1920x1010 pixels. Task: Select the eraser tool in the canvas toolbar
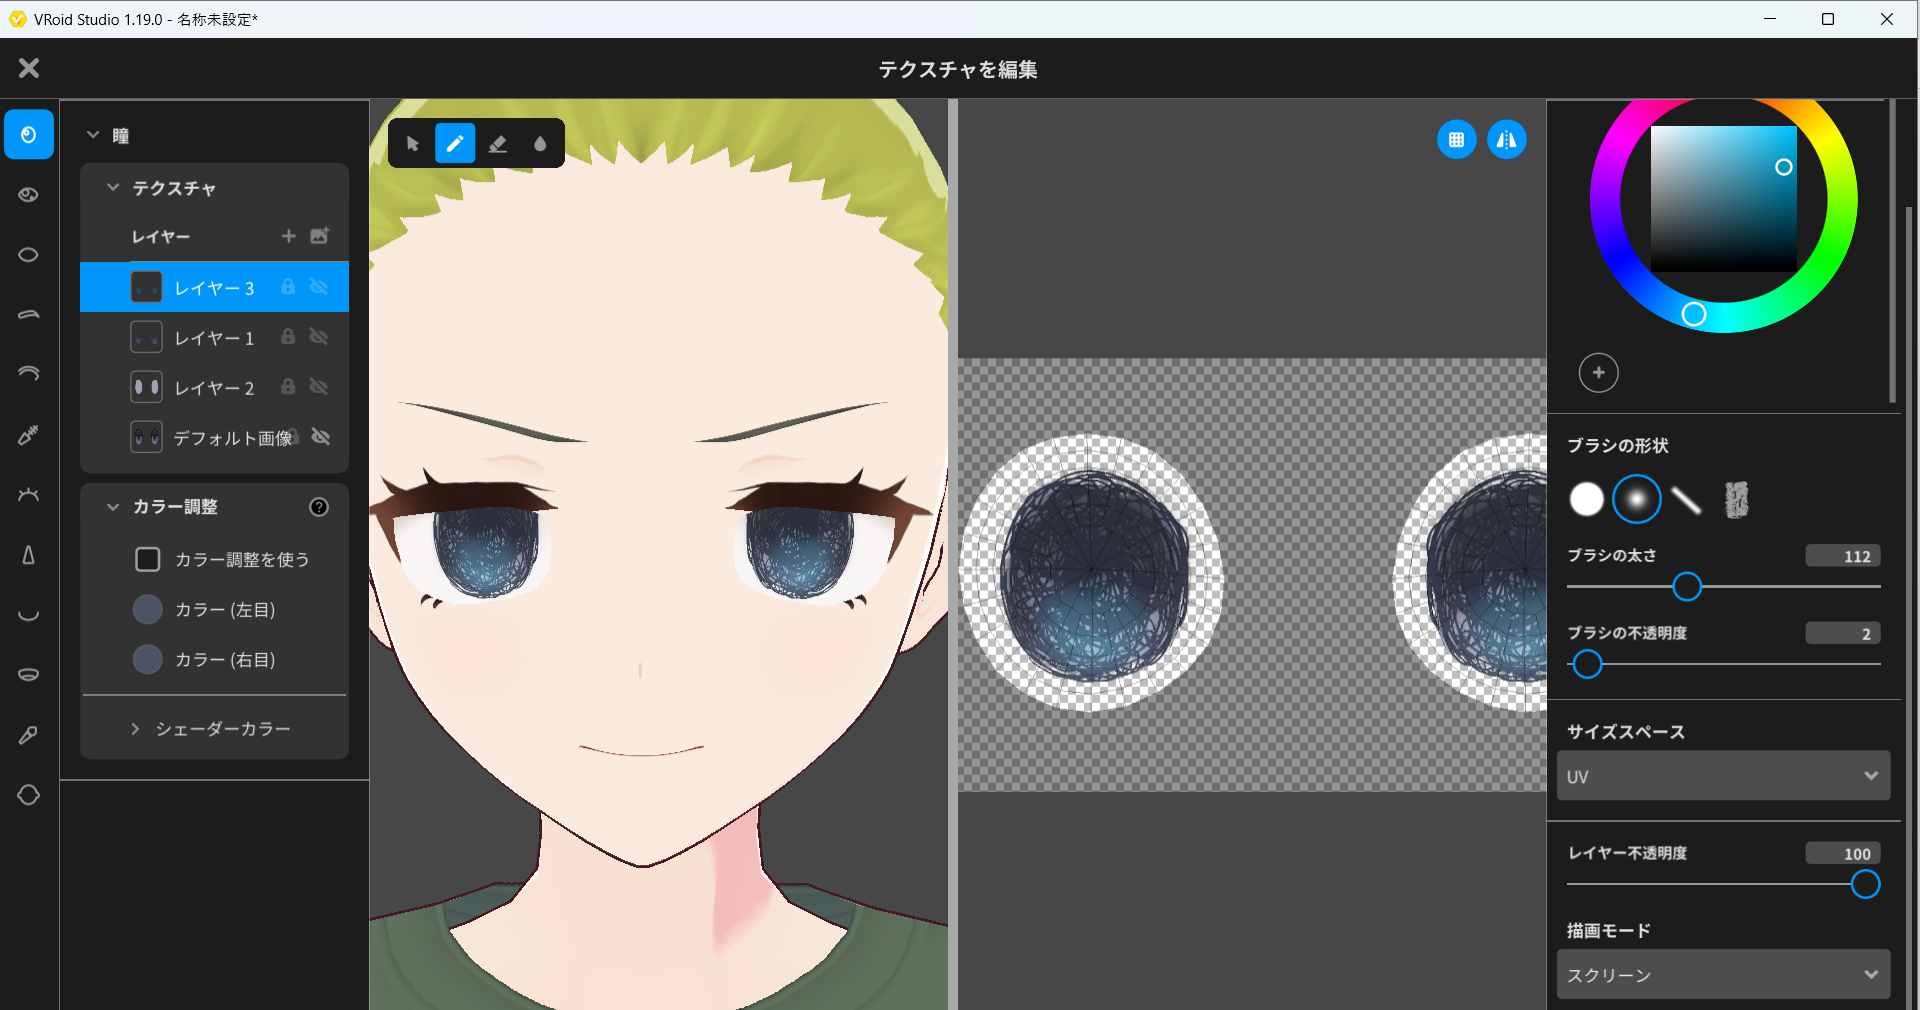(497, 144)
